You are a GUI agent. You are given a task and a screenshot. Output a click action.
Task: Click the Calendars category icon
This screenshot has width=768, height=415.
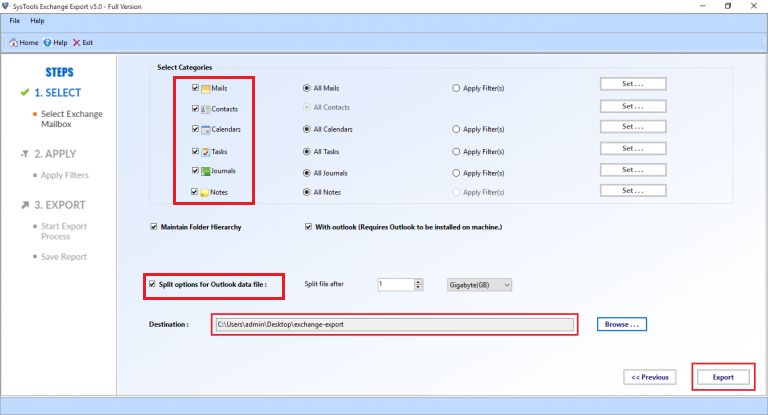pyautogui.click(x=206, y=130)
